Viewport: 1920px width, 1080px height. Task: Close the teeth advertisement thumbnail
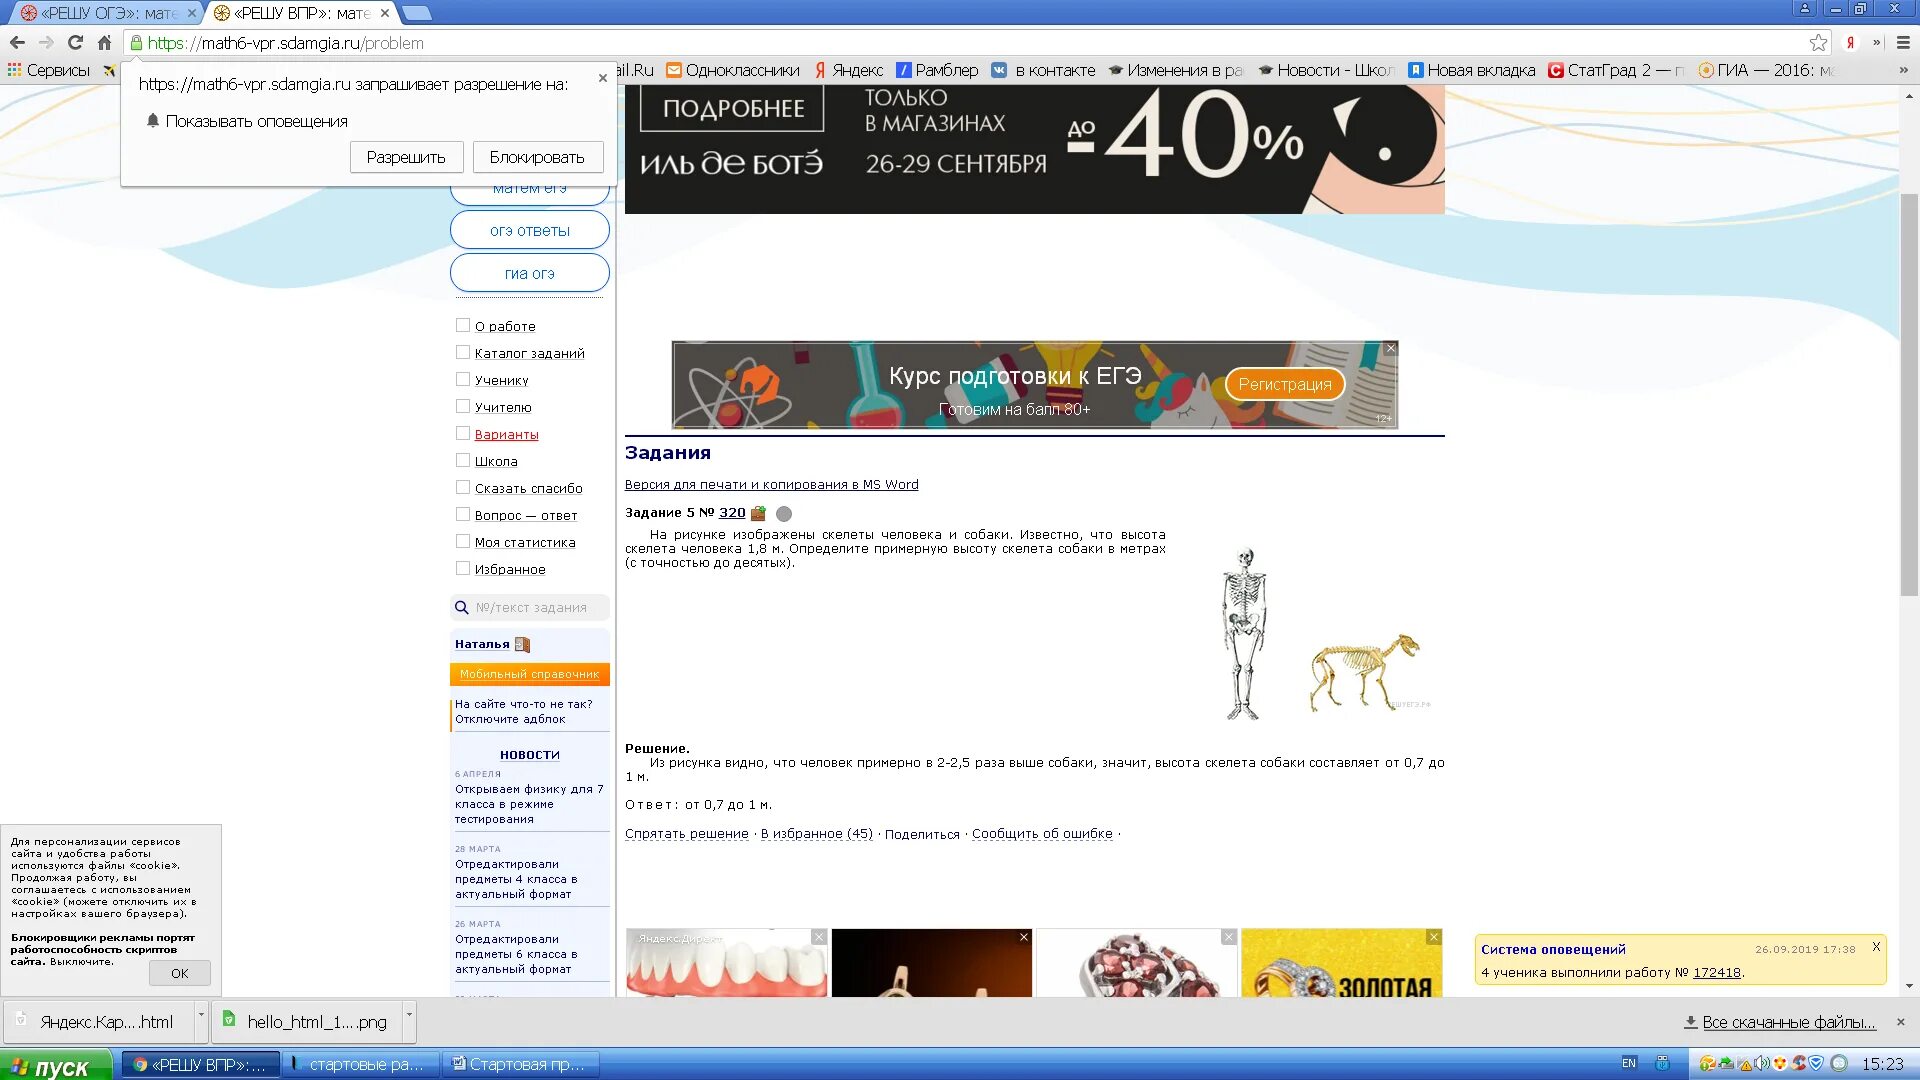819,937
